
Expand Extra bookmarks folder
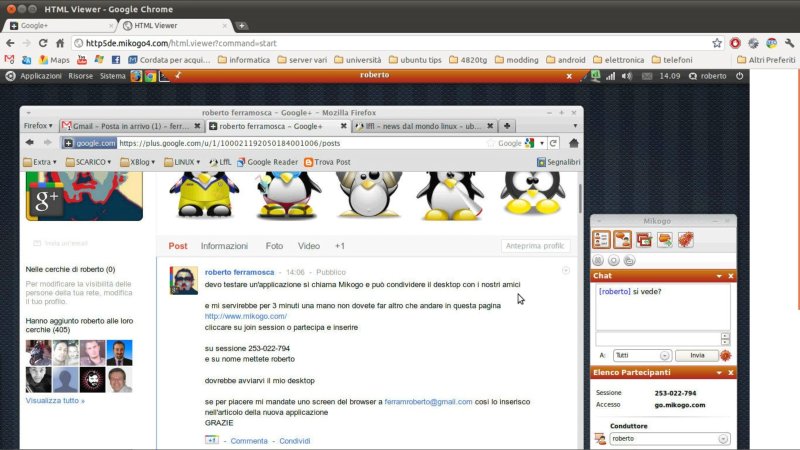[x=40, y=162]
